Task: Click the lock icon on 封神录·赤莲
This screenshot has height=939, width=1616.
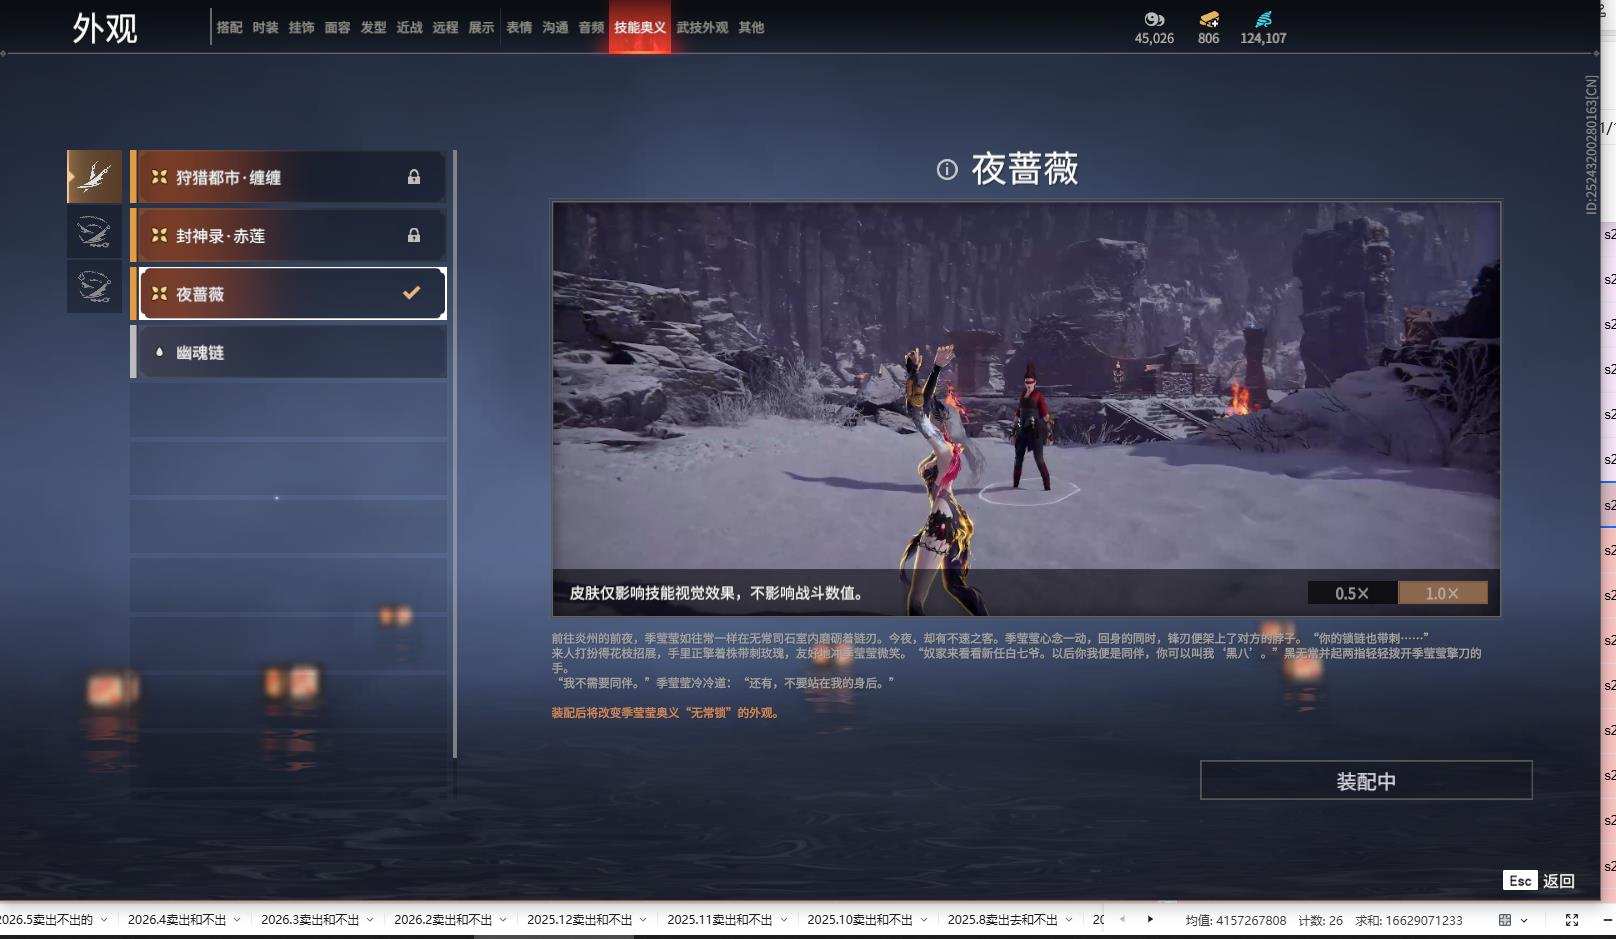Action: (414, 235)
